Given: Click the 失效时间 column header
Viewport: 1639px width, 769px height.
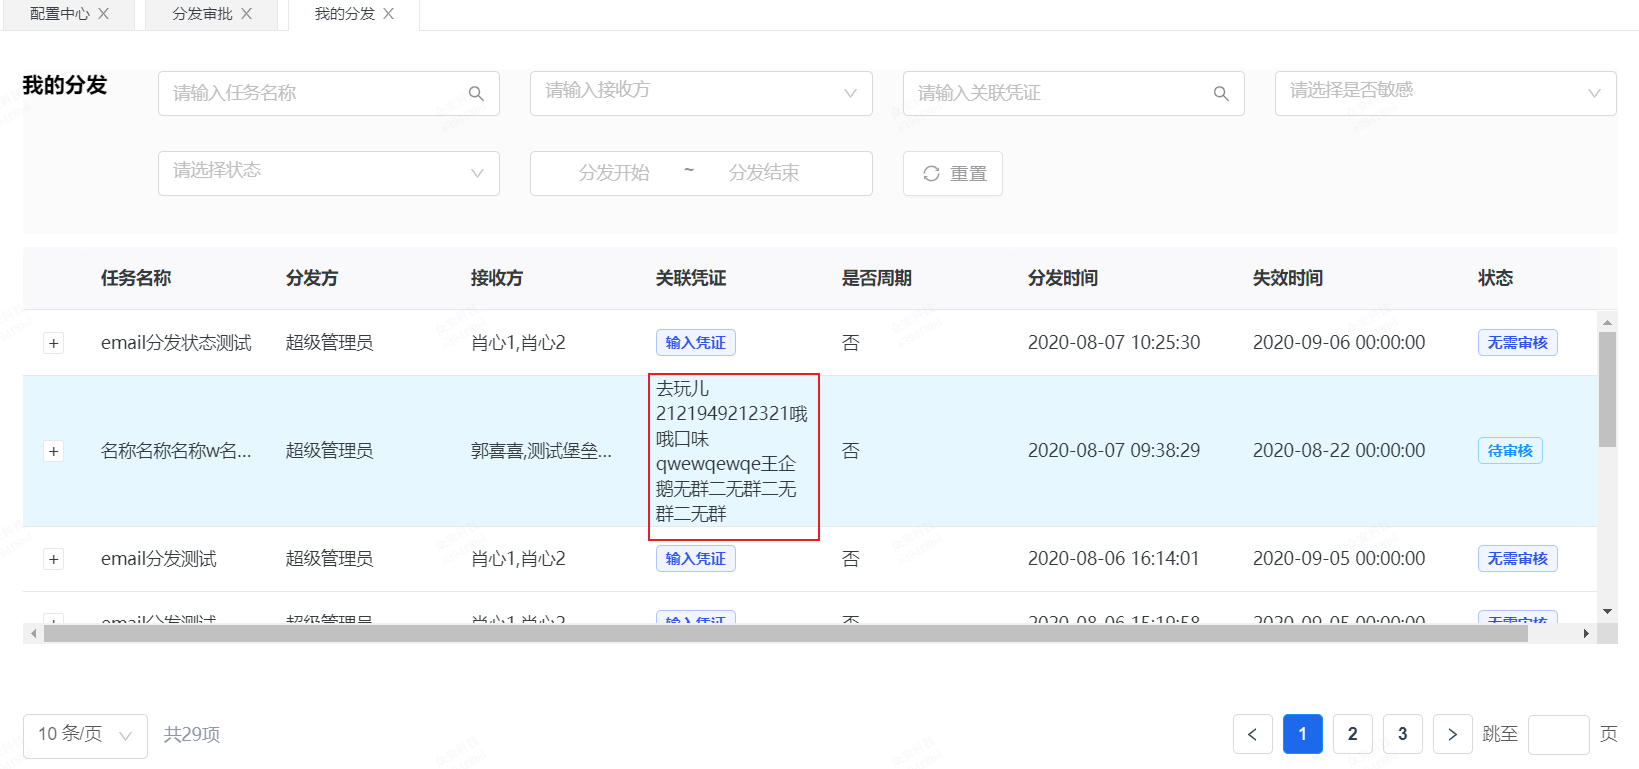Looking at the screenshot, I should 1288,278.
